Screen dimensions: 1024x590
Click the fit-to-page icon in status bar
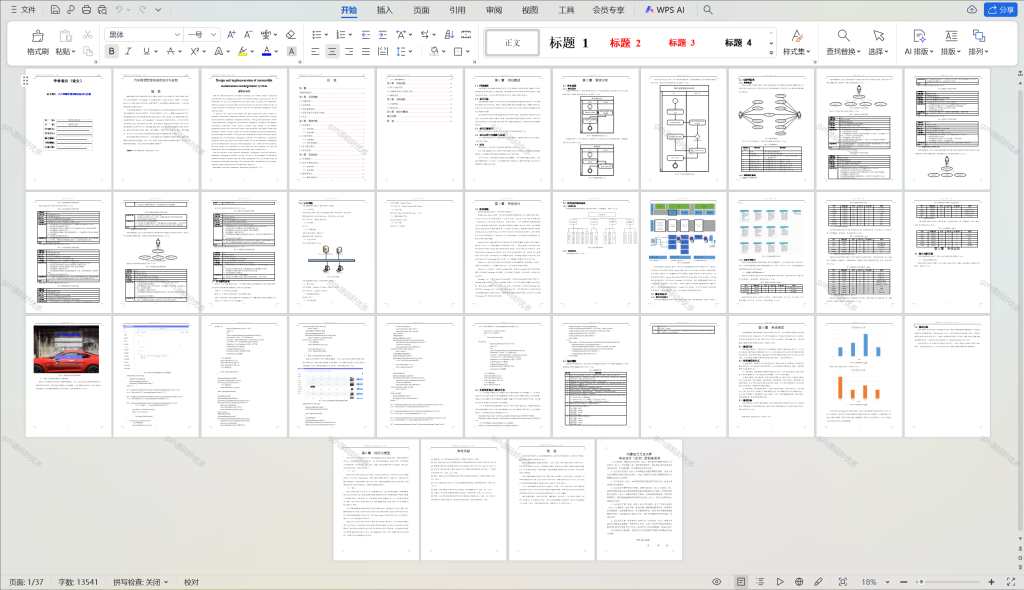click(x=843, y=582)
